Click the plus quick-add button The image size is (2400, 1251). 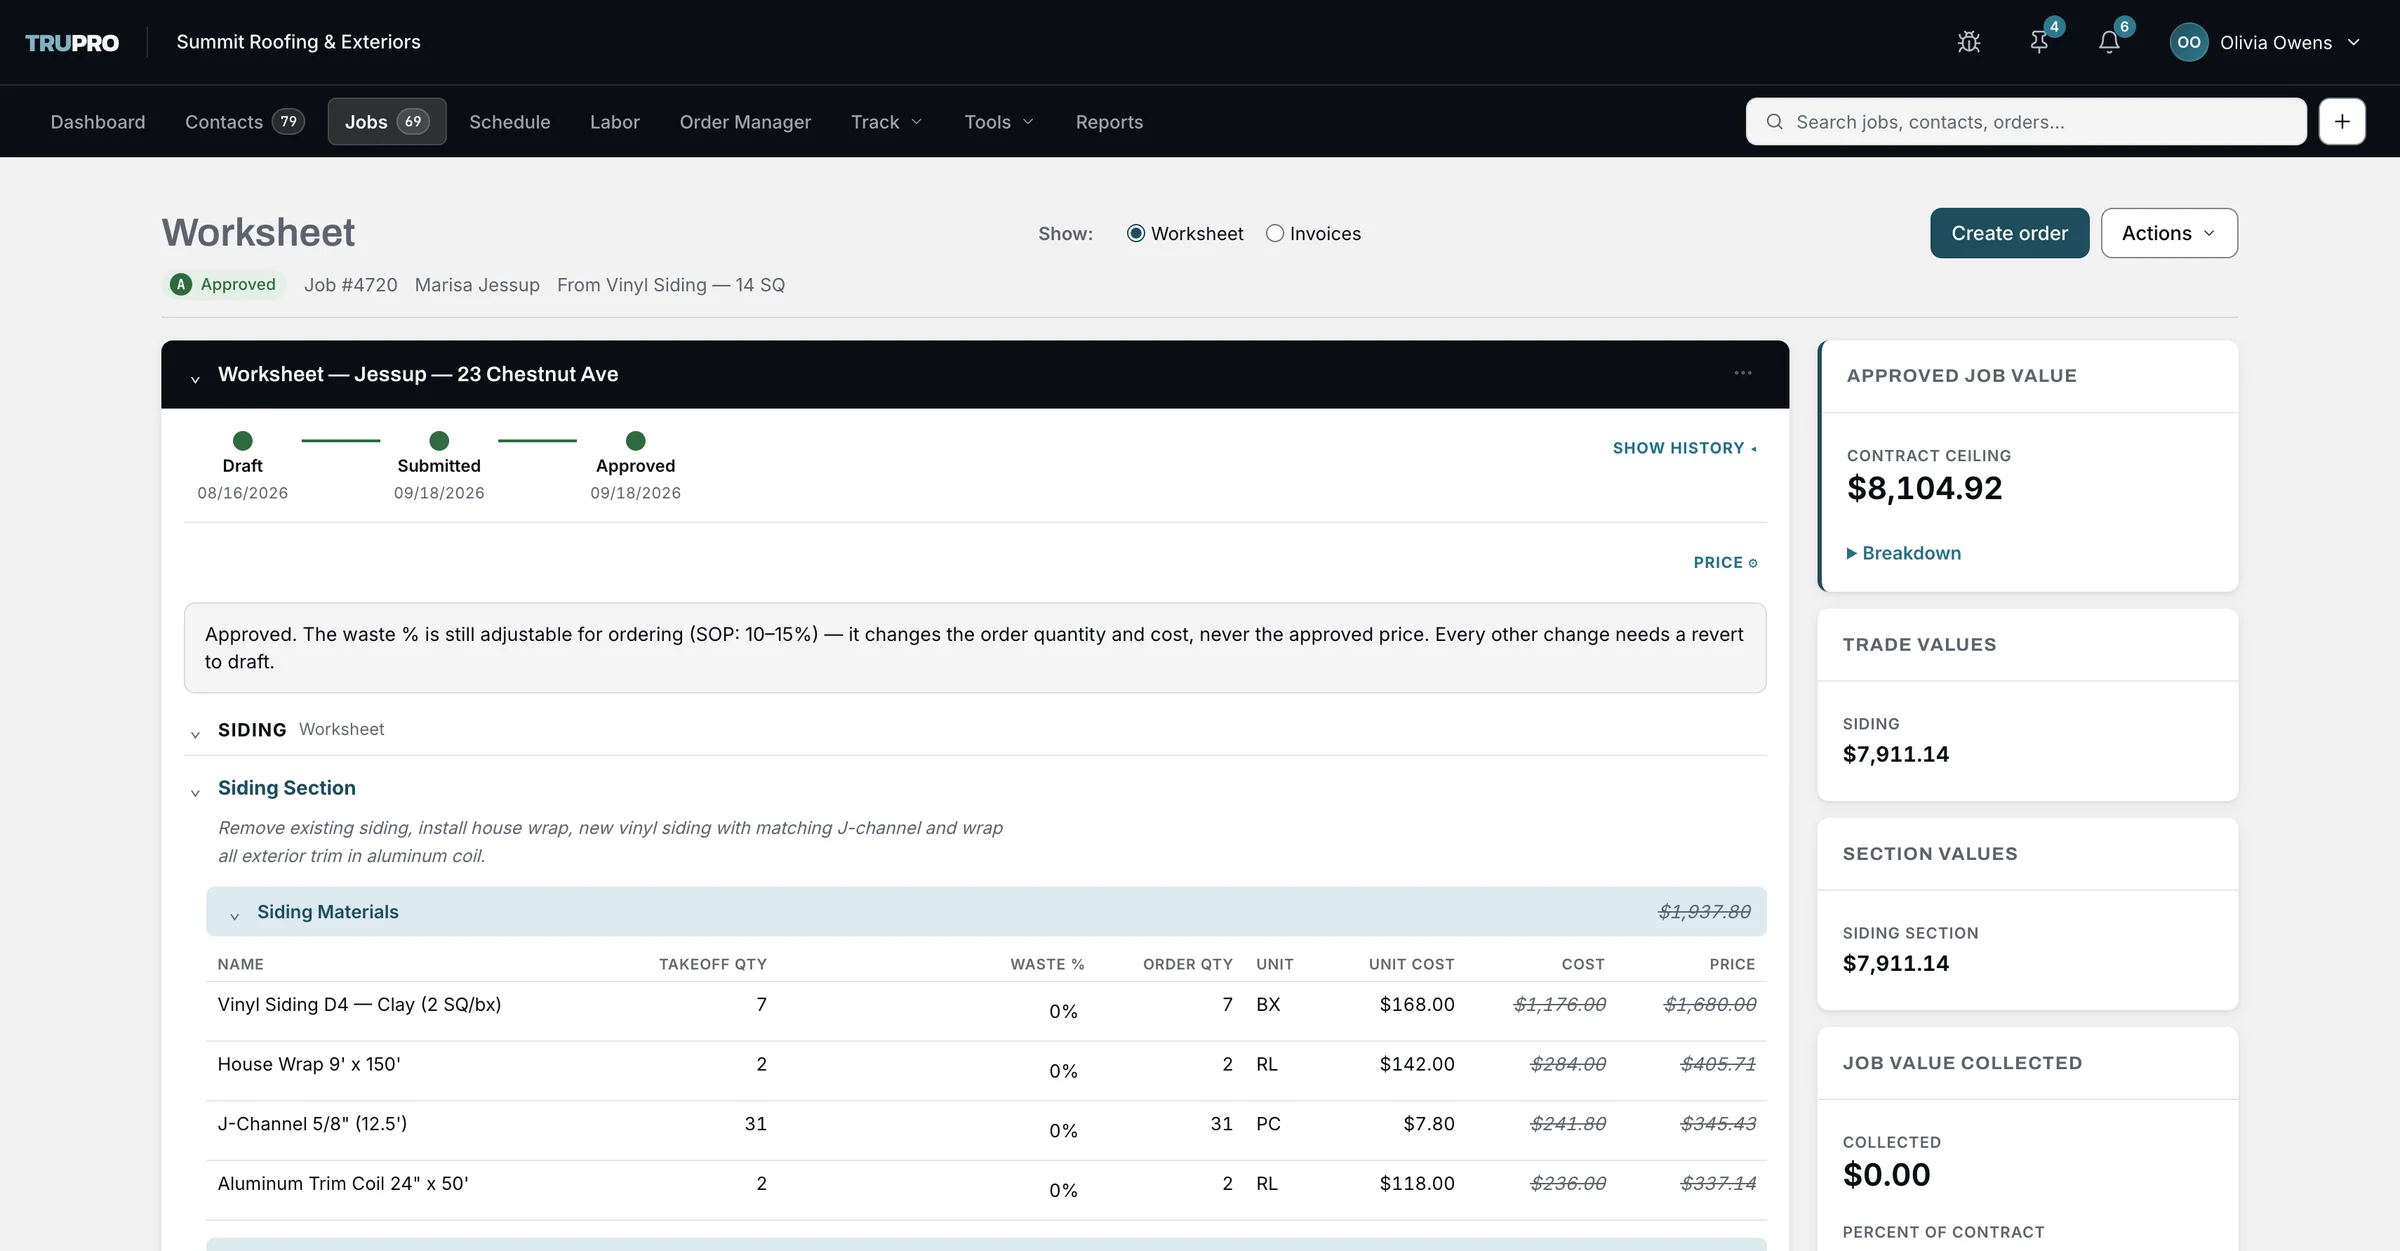tap(2342, 121)
